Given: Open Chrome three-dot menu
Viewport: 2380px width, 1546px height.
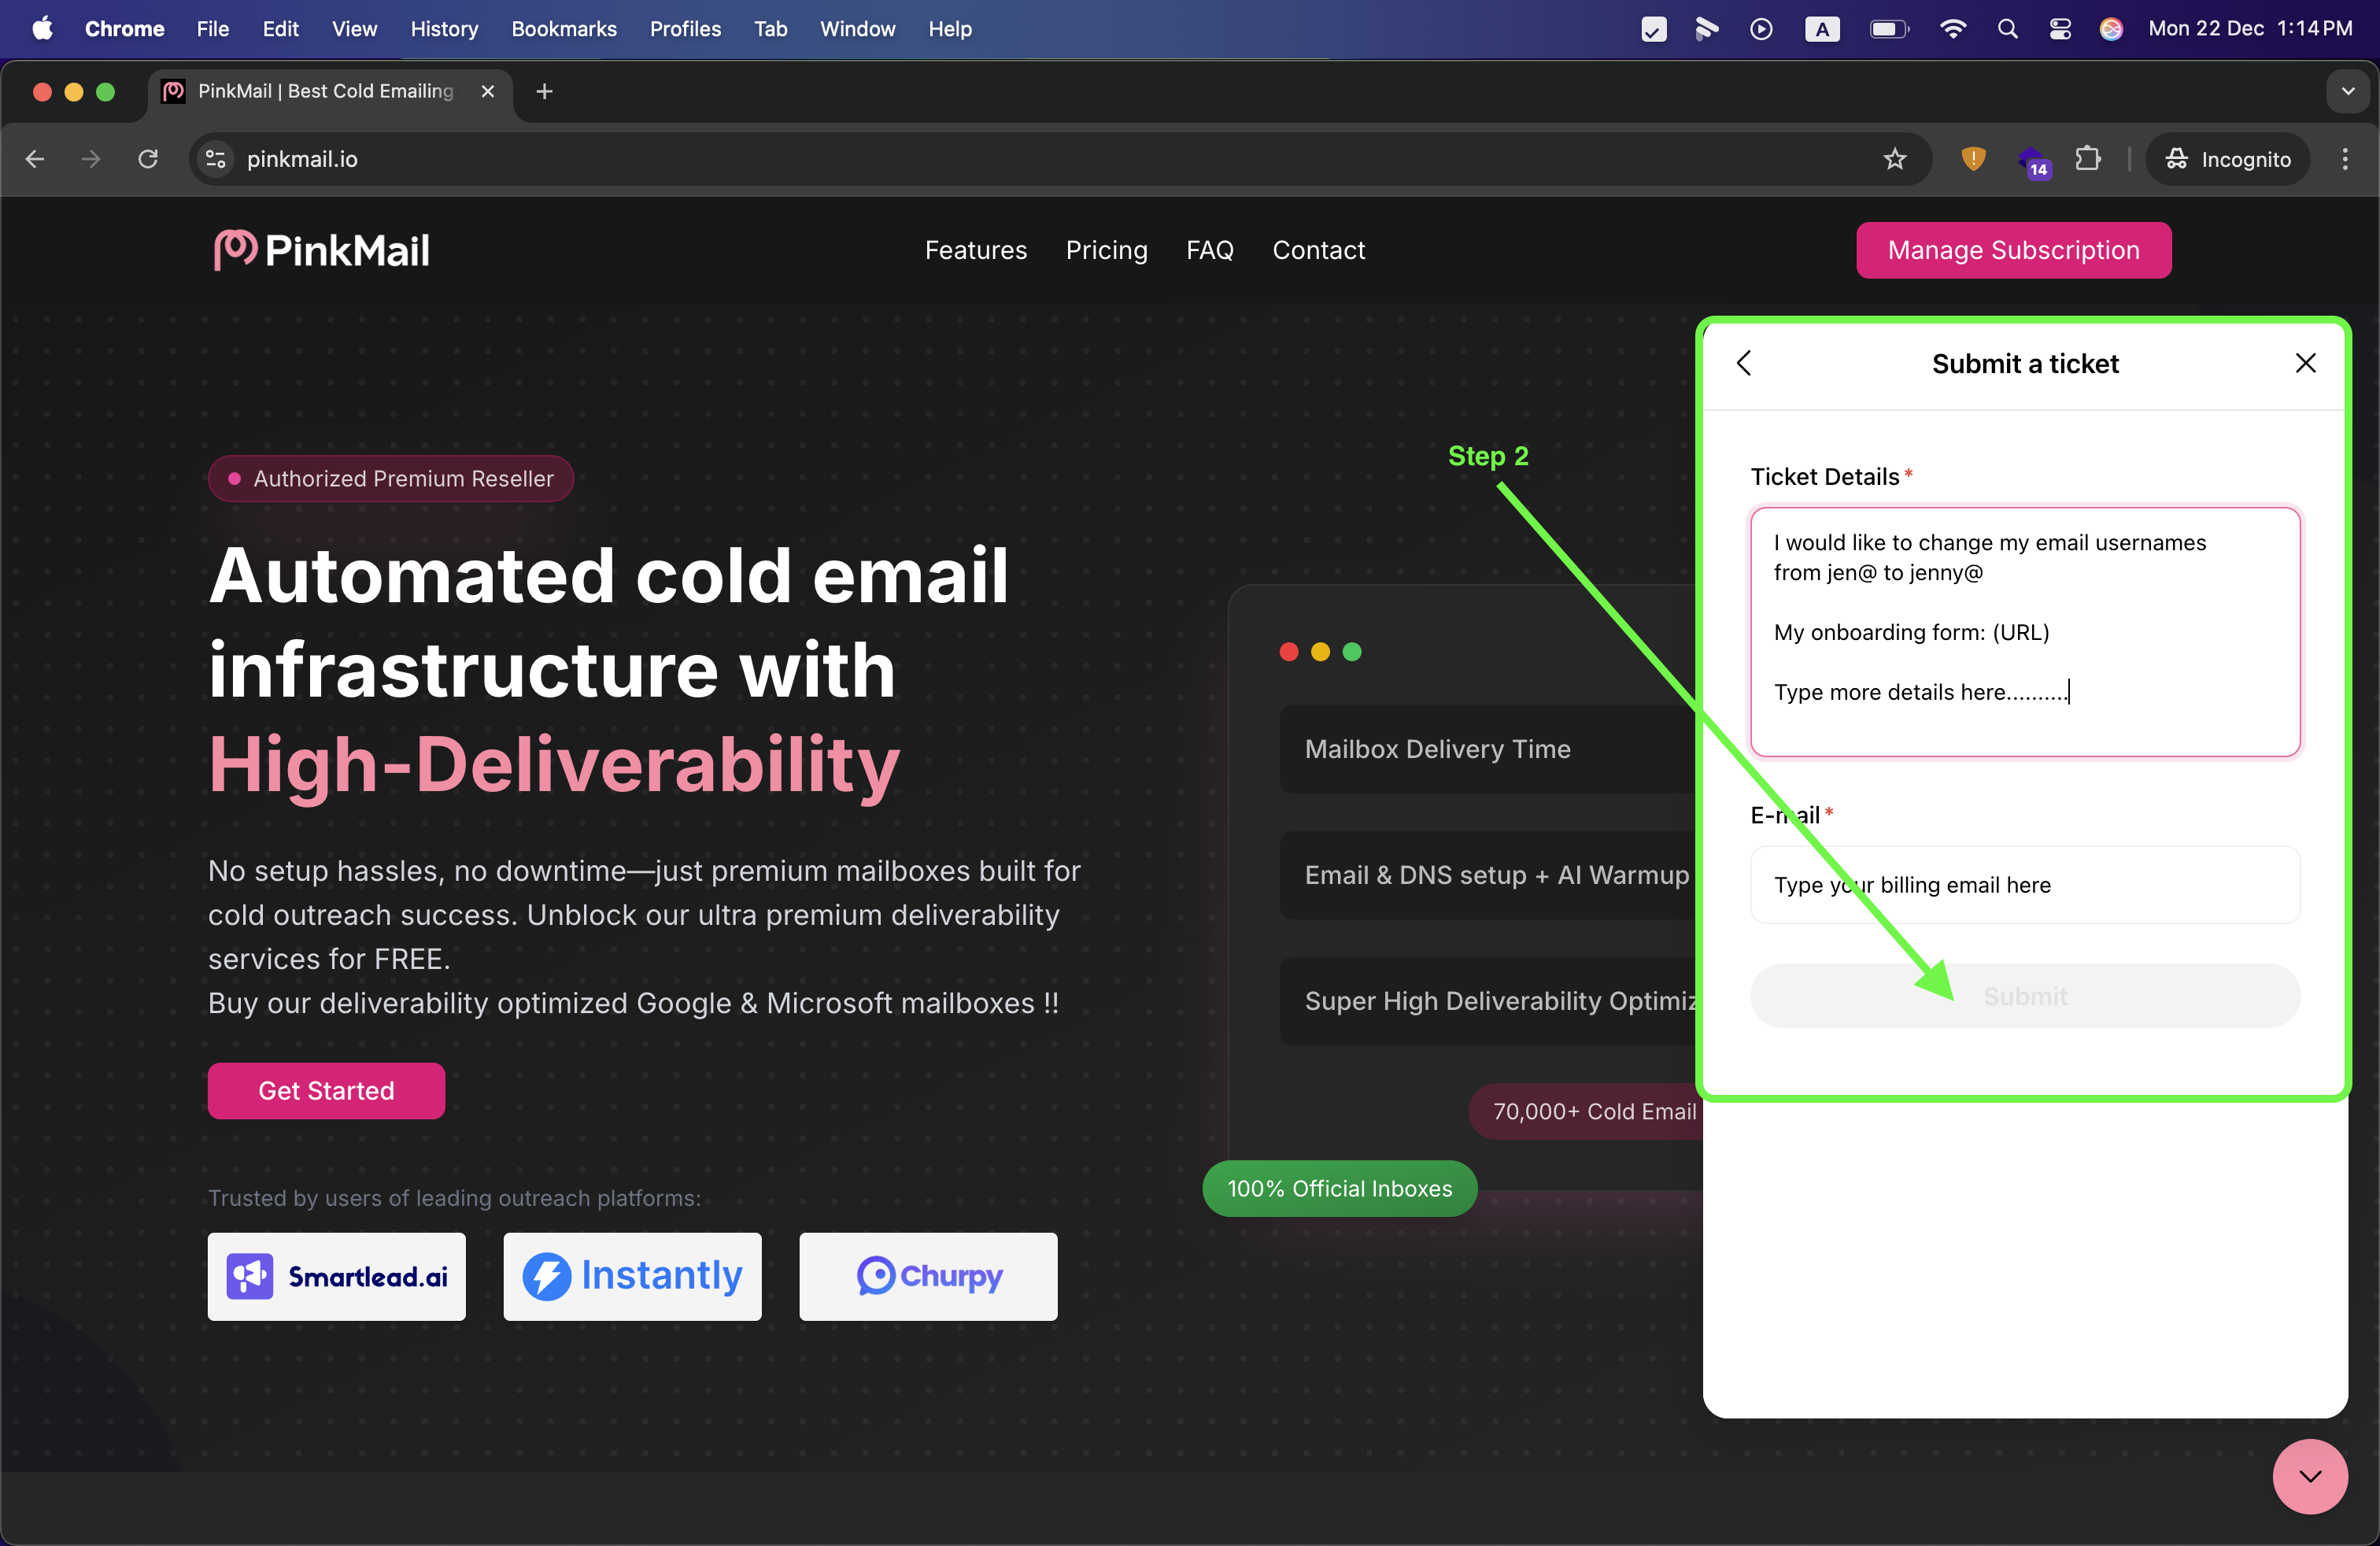Looking at the screenshot, I should pos(2344,159).
